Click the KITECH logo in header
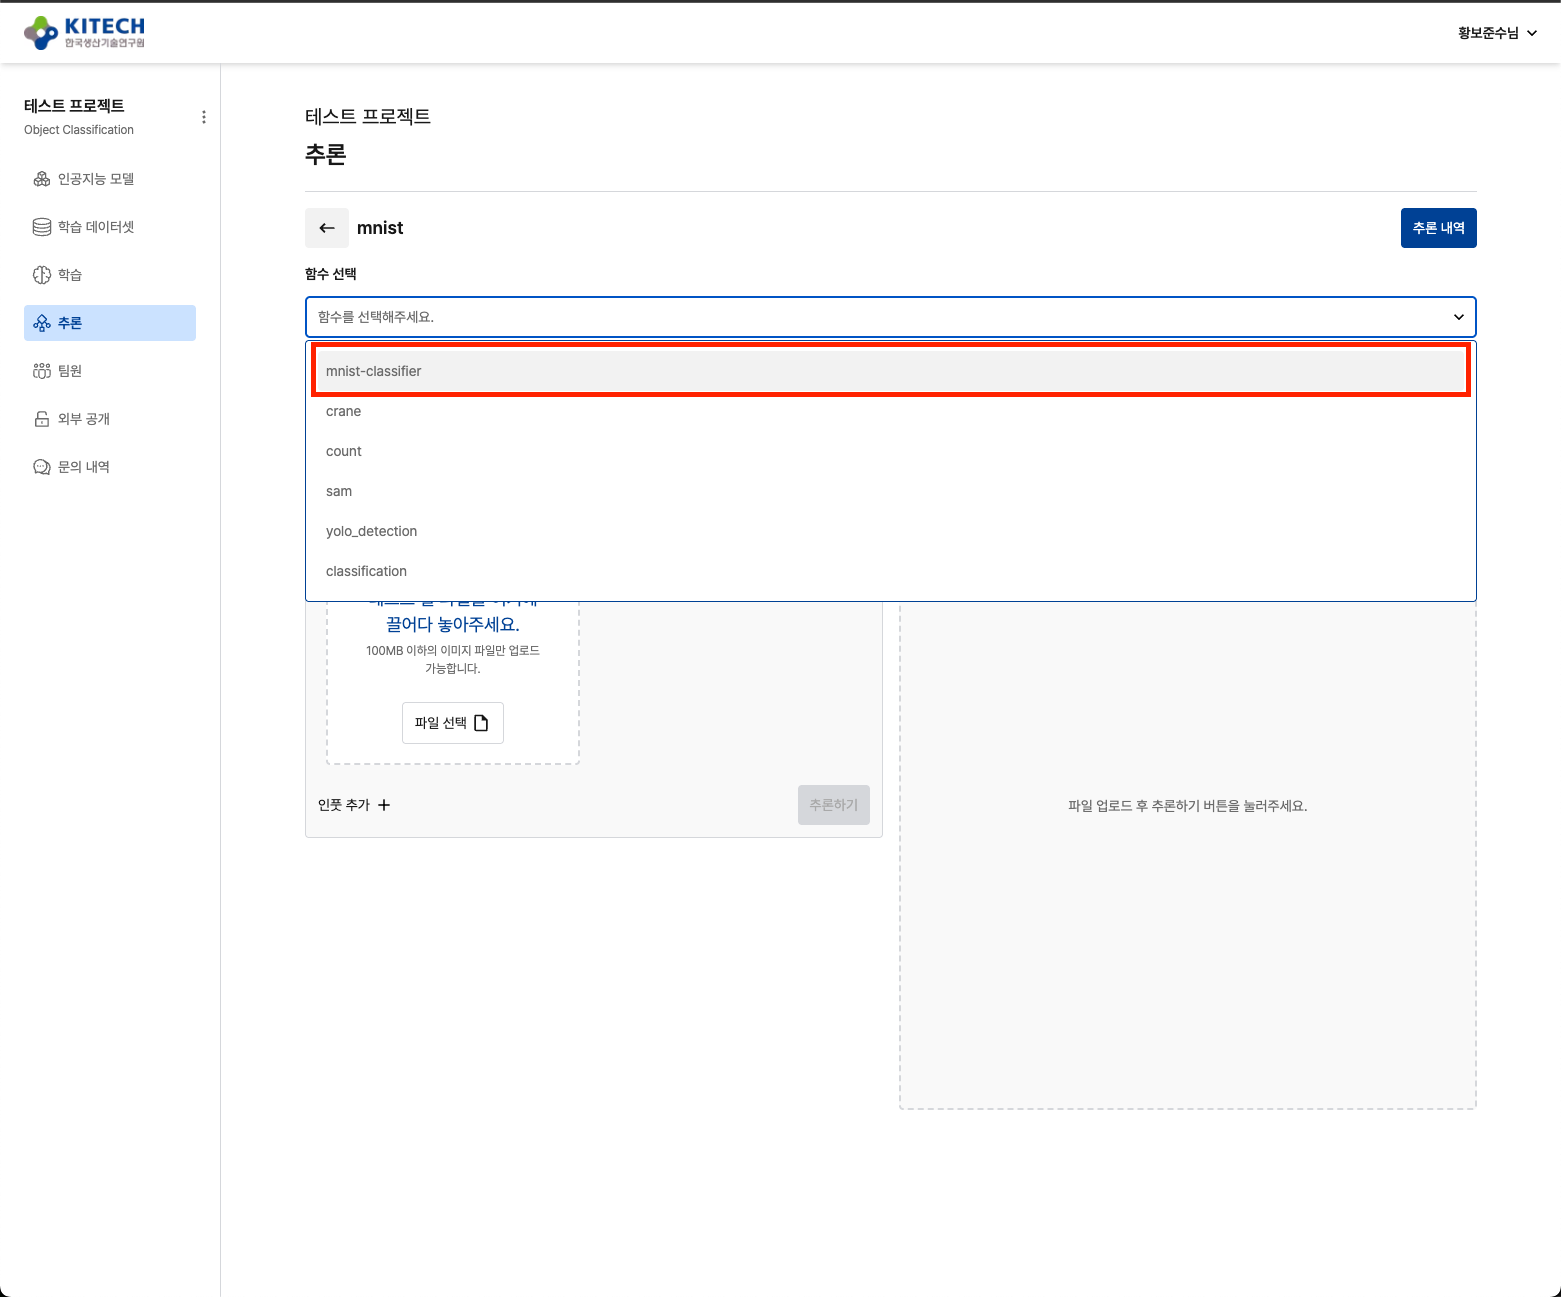1561x1297 pixels. tap(84, 32)
